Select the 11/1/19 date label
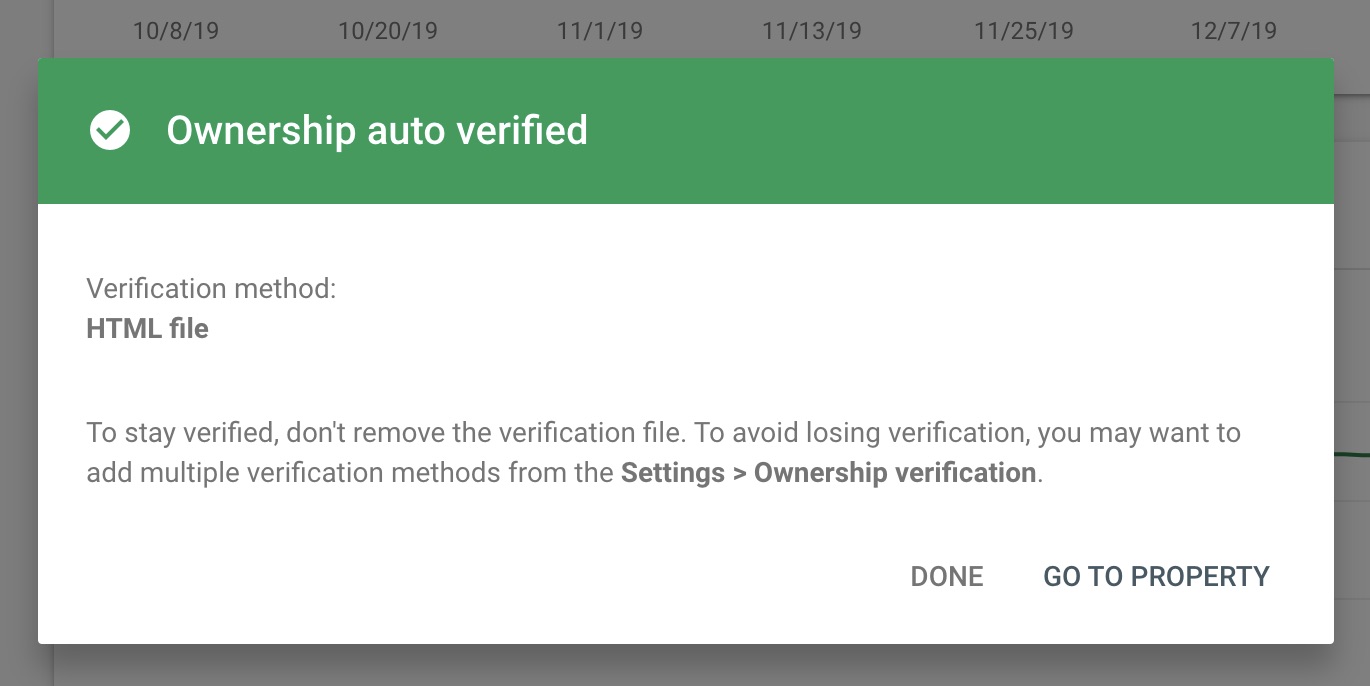Screen dimensions: 1370x686 (600, 31)
